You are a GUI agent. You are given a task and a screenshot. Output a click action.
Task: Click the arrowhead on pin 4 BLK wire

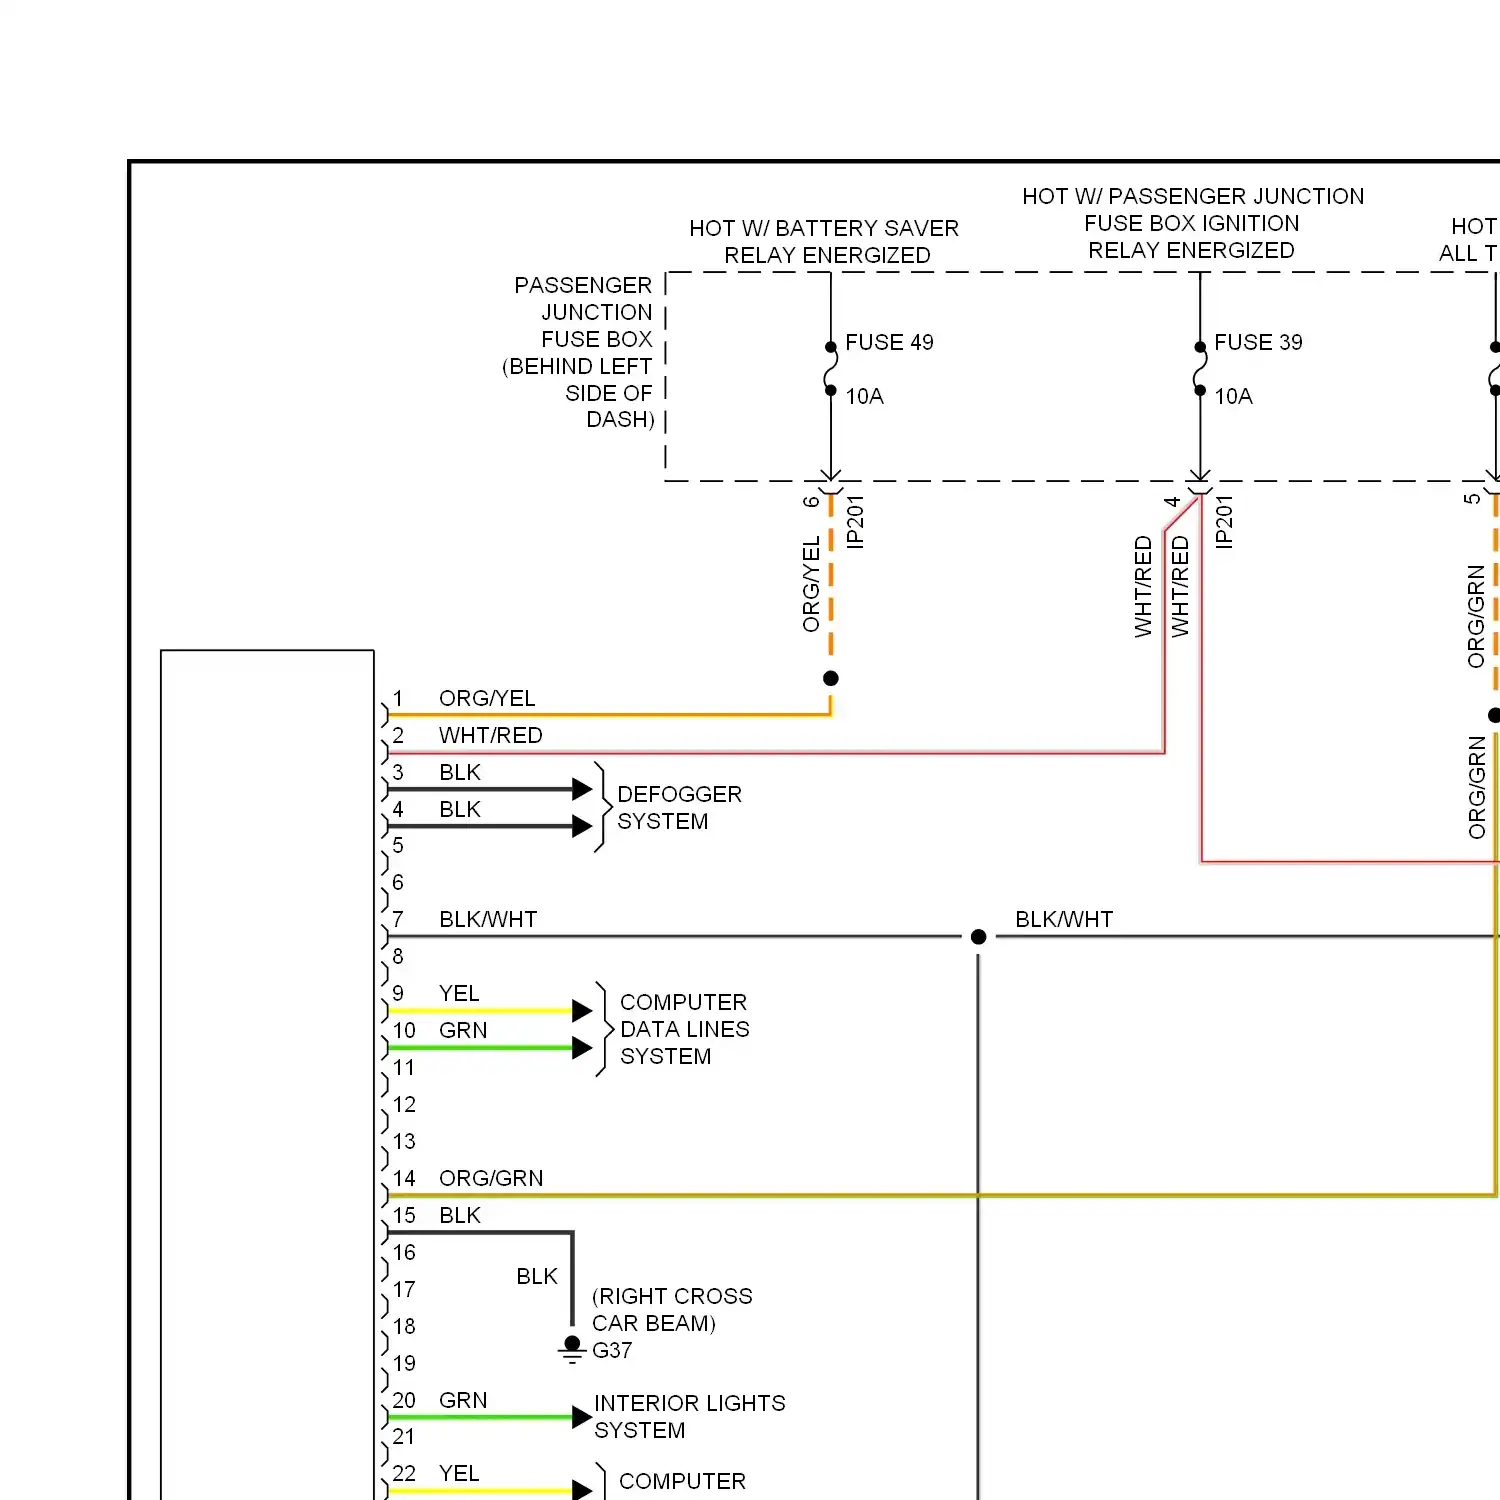pos(582,826)
